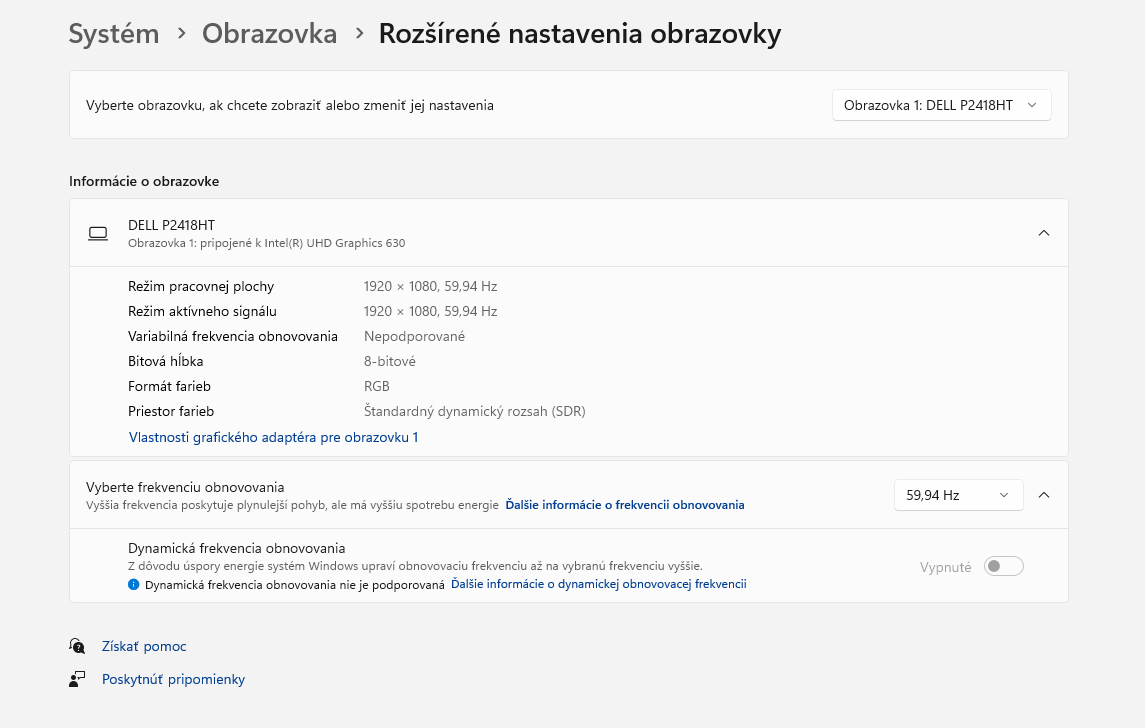Click the Získať pomoc headset icon
The width and height of the screenshot is (1145, 728).
tap(78, 646)
